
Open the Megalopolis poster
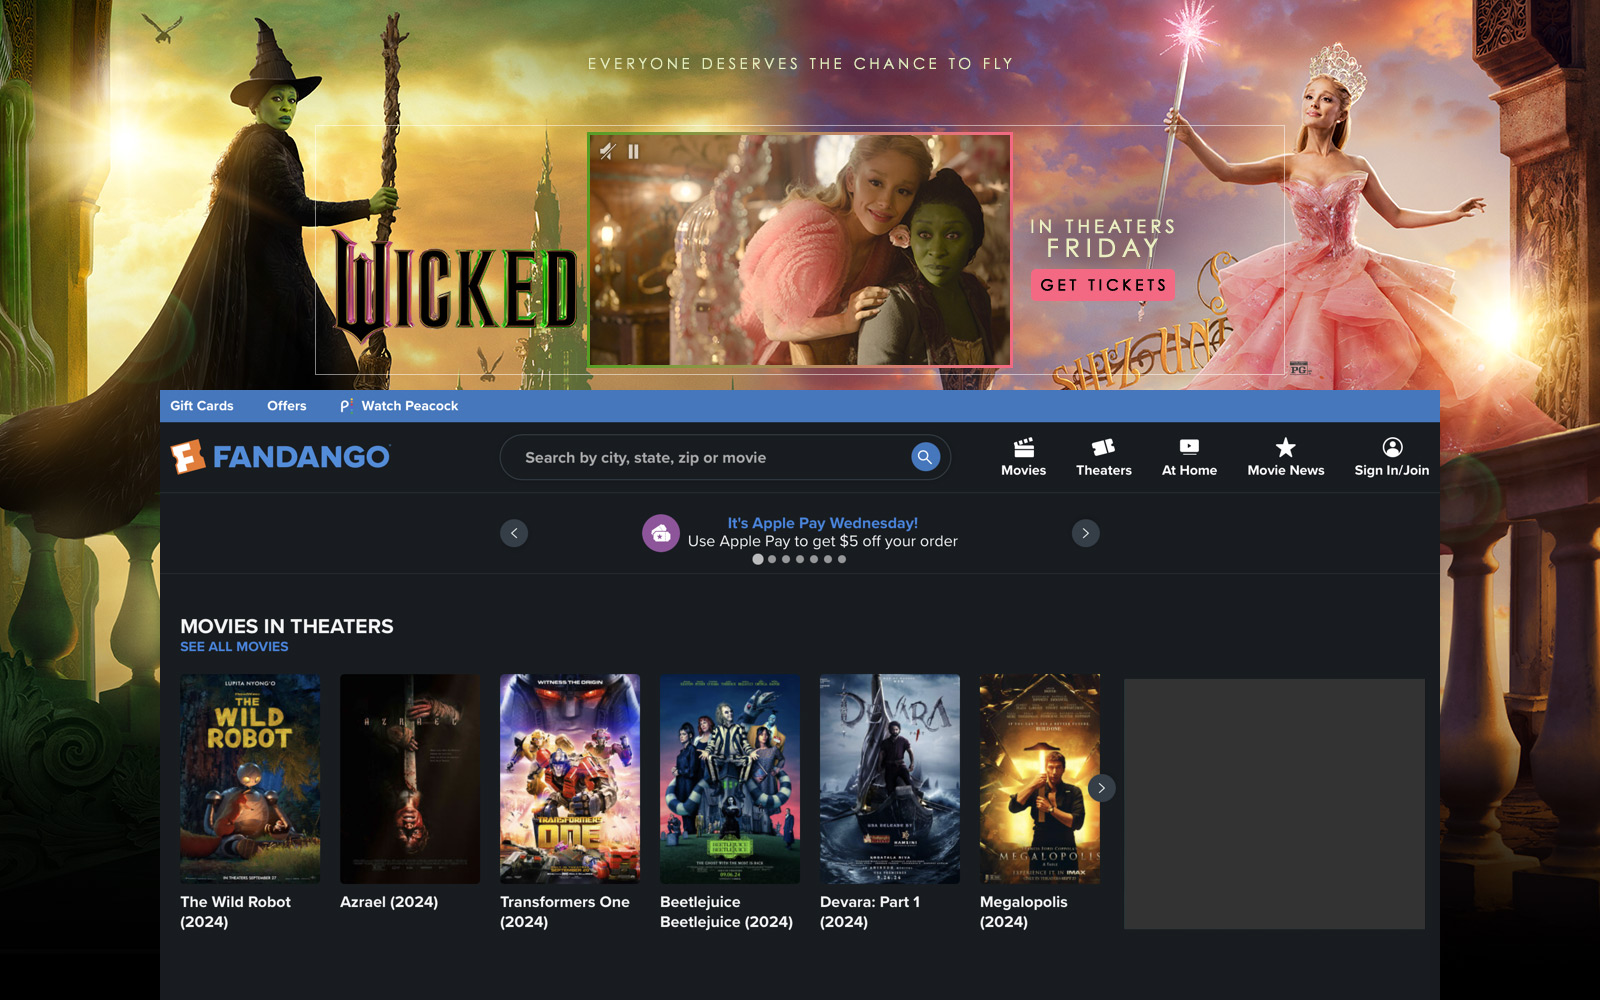(x=1040, y=779)
